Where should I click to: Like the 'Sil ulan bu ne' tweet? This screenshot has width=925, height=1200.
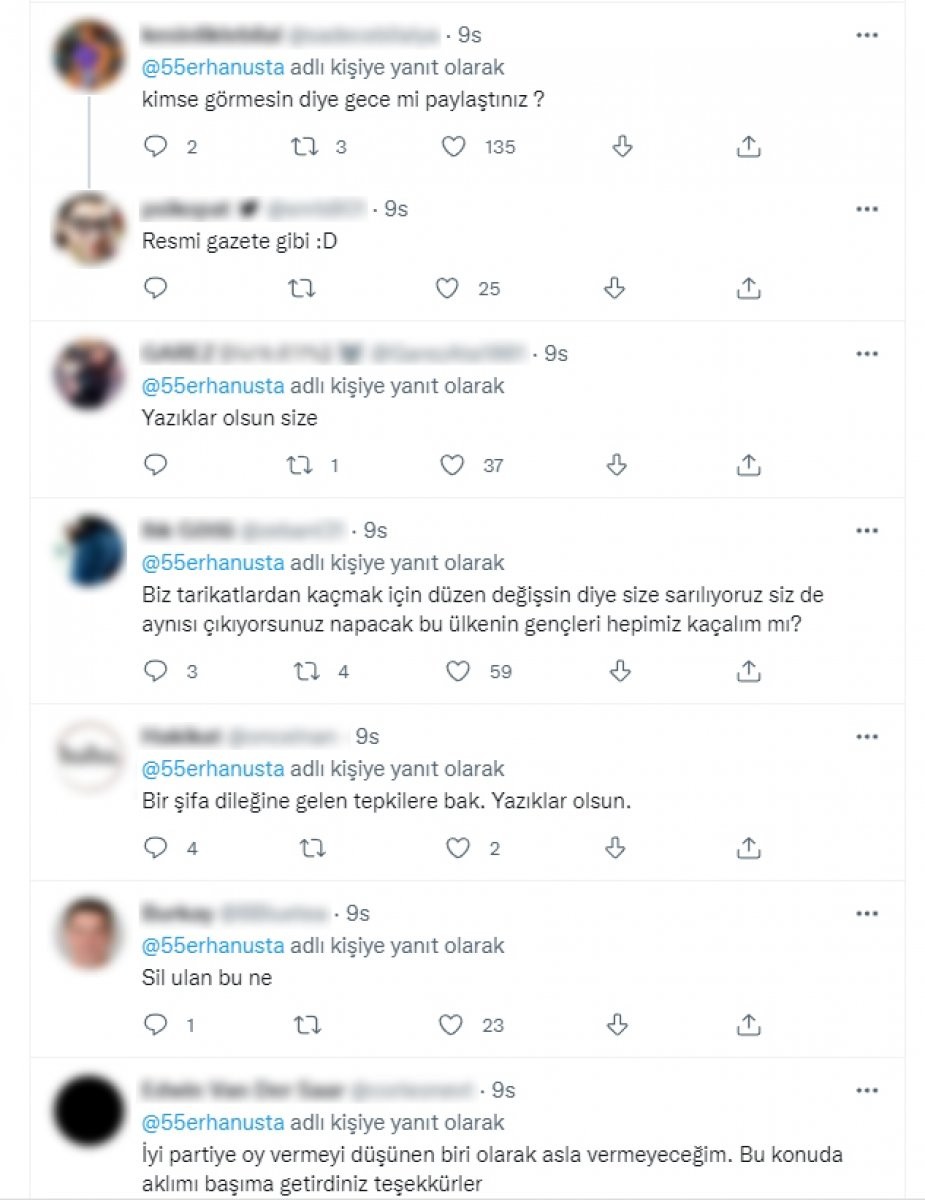point(452,1024)
